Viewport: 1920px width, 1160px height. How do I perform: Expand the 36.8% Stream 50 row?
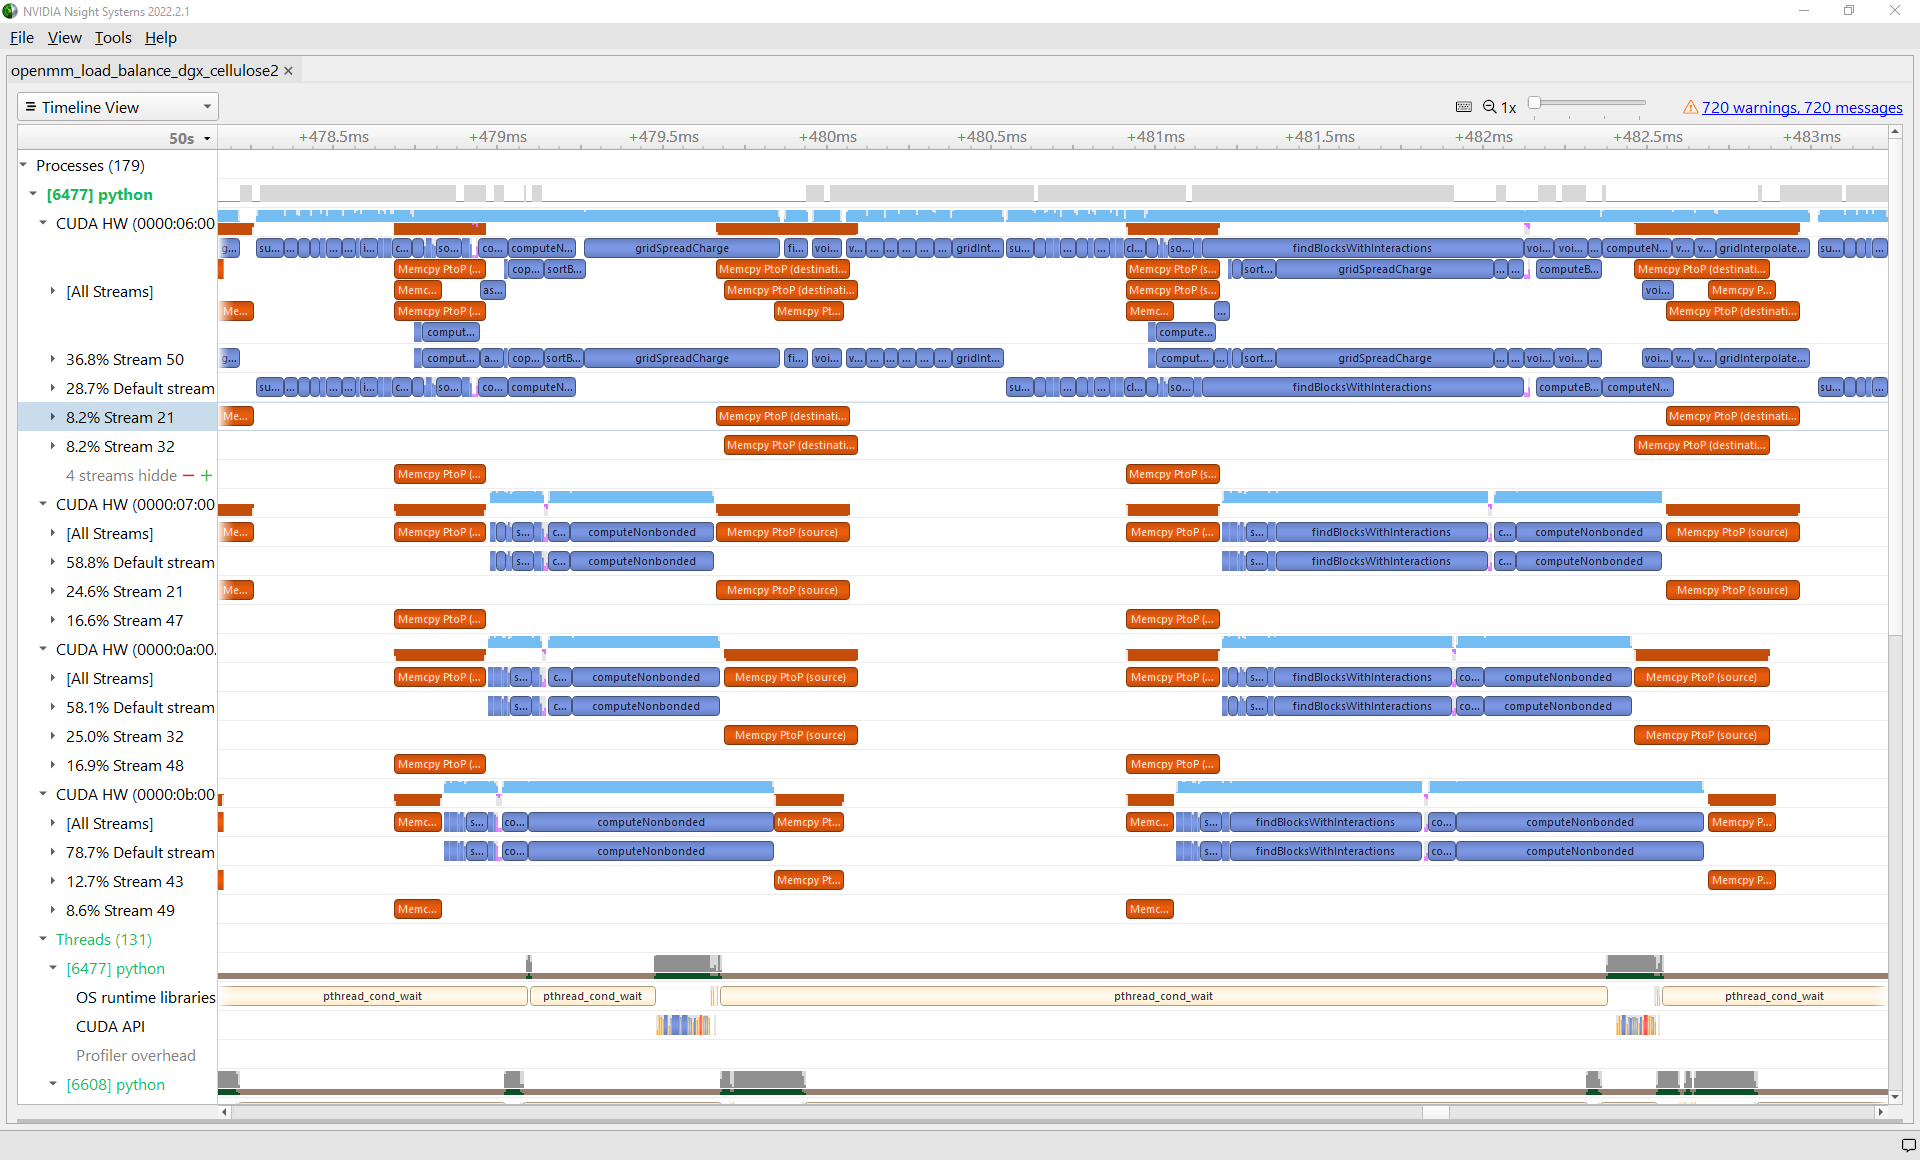[53, 359]
